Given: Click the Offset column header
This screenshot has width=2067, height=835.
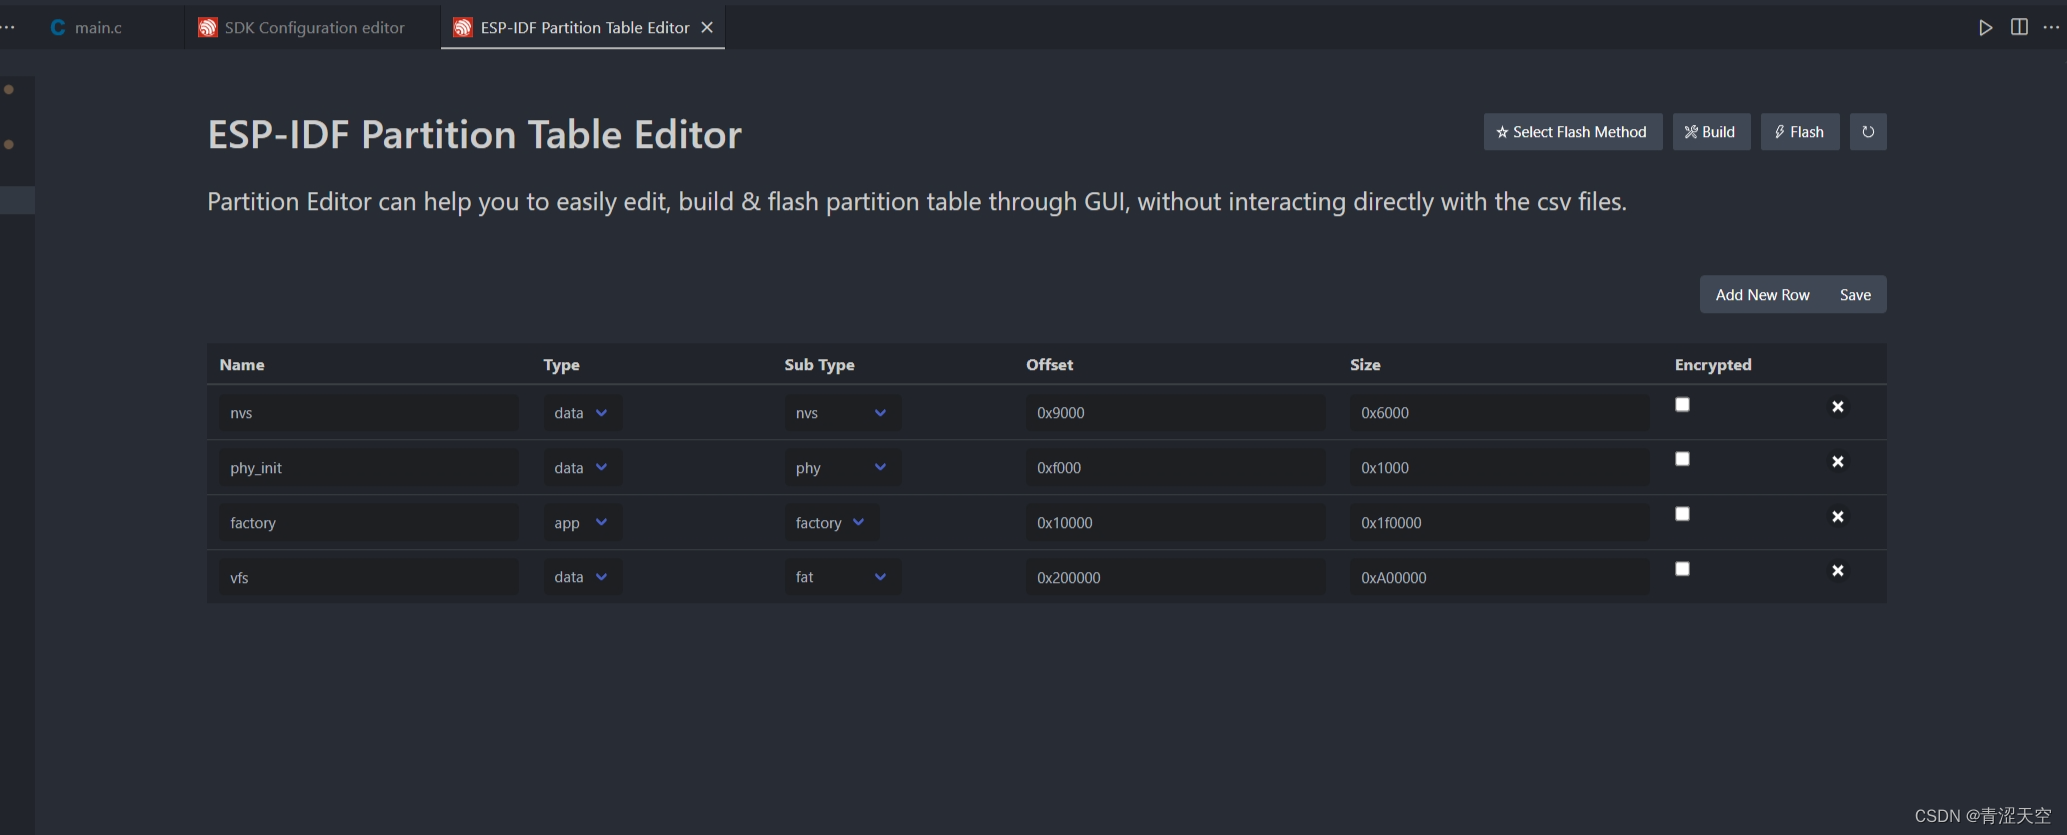Looking at the screenshot, I should [x=1049, y=365].
